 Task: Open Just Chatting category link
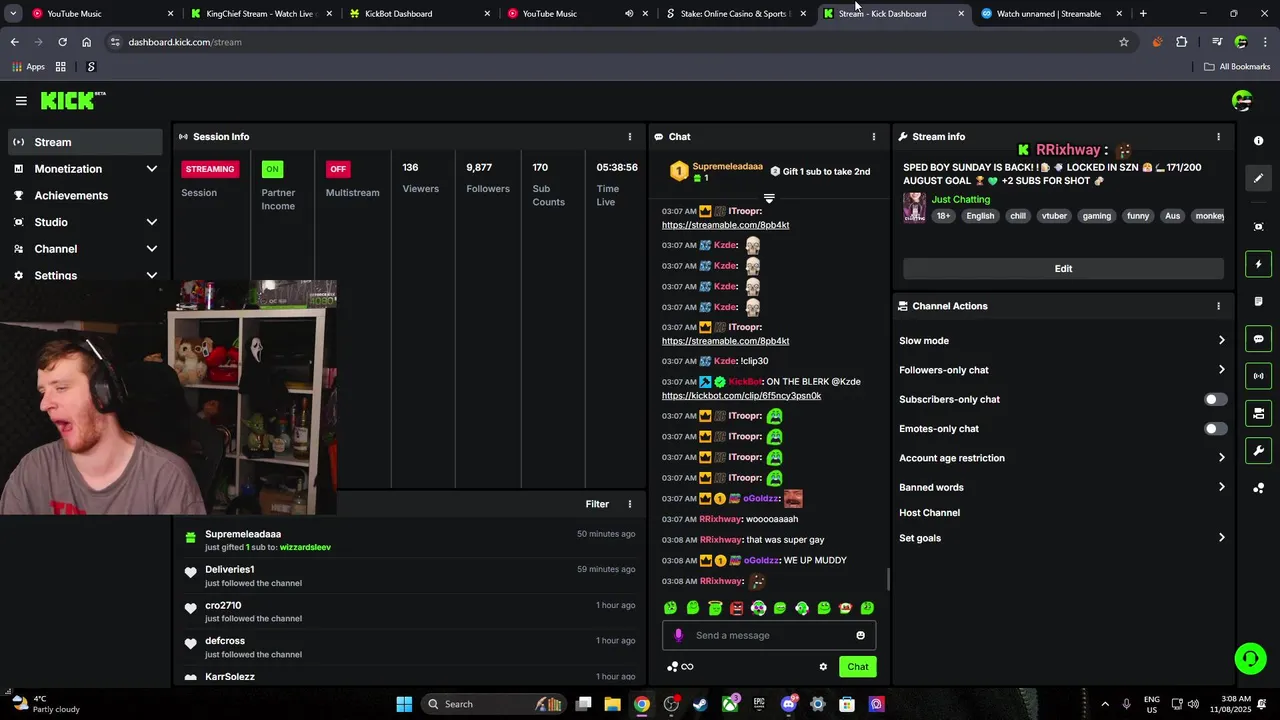(961, 200)
